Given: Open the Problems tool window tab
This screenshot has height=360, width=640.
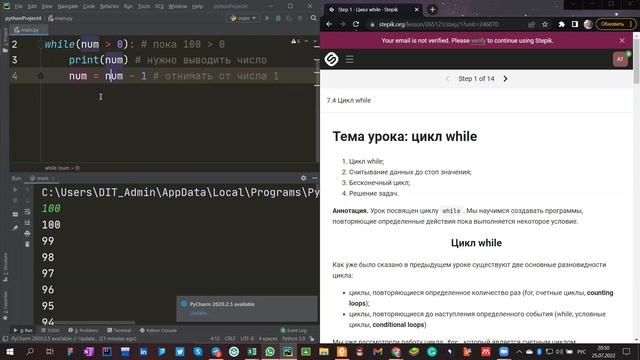Looking at the screenshot, I should tap(83, 330).
